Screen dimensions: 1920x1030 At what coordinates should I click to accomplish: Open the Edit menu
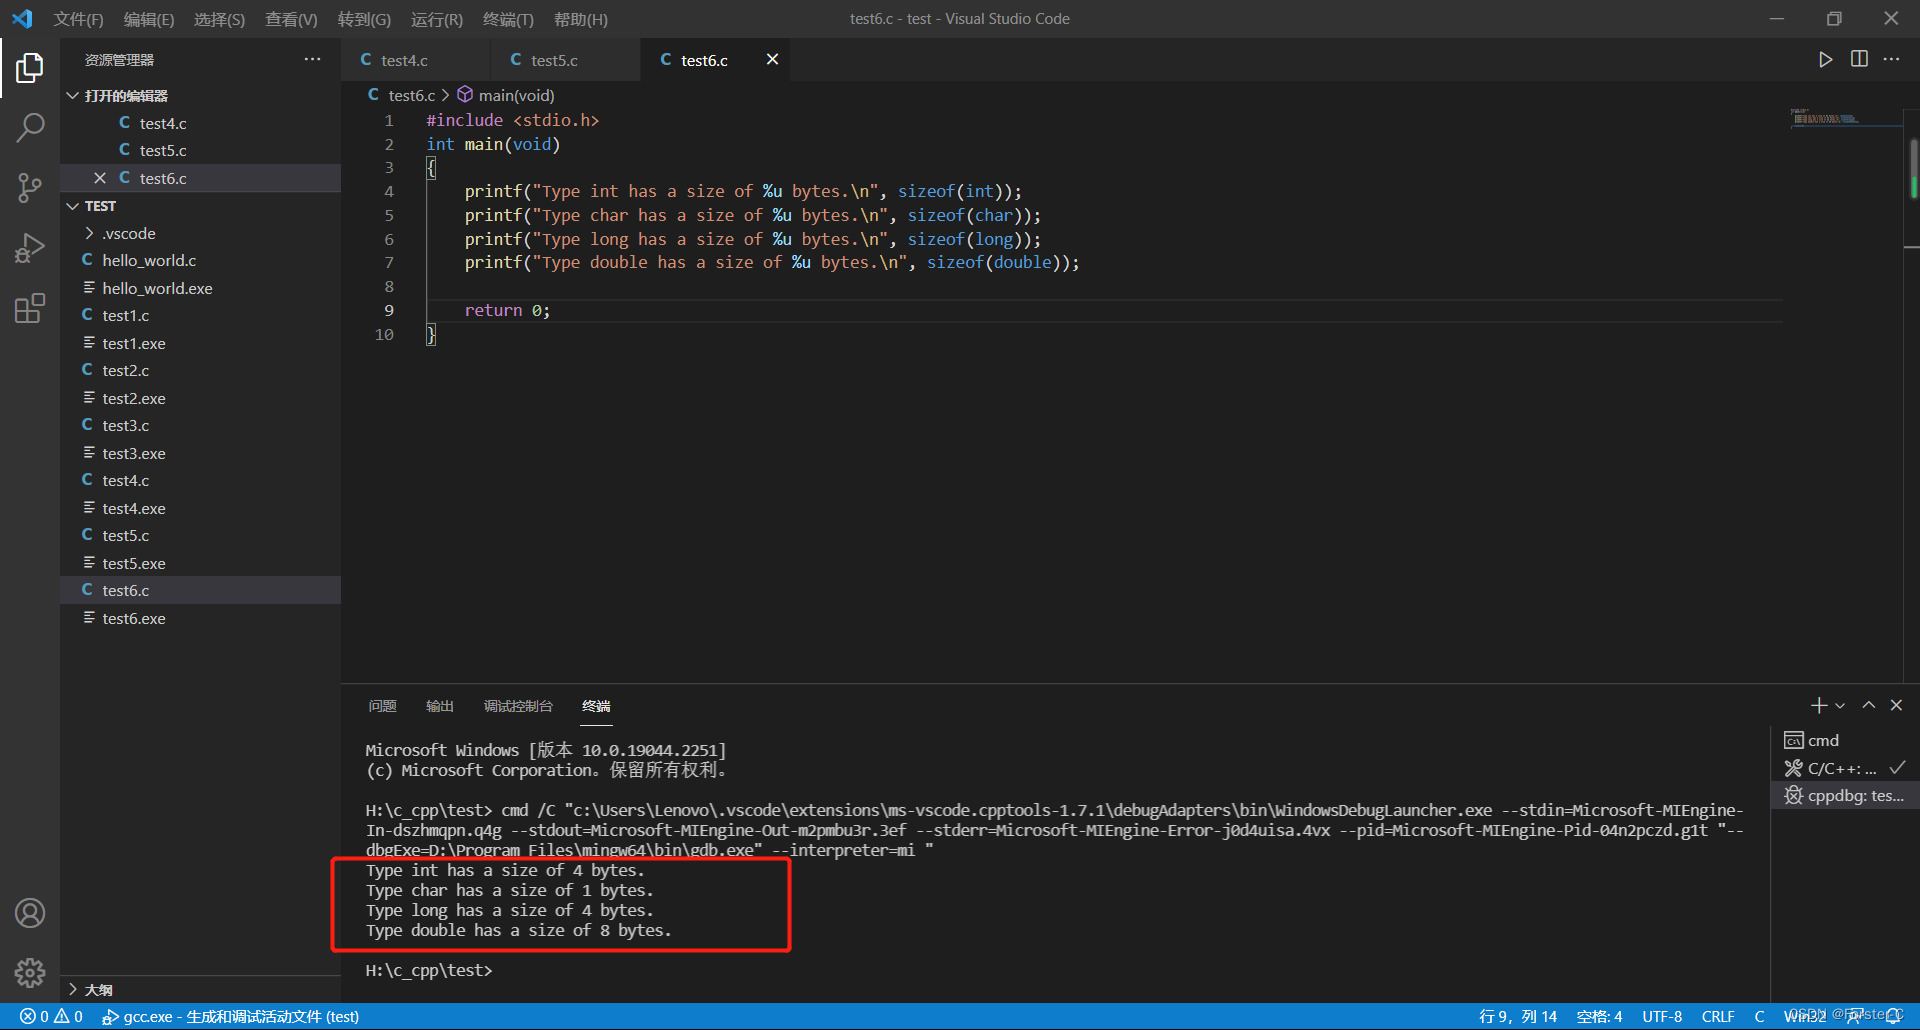point(149,19)
